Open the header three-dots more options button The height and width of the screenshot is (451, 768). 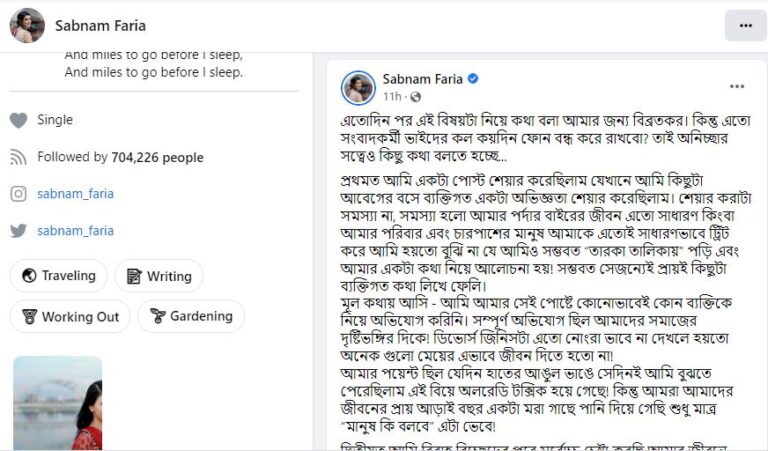[x=745, y=26]
